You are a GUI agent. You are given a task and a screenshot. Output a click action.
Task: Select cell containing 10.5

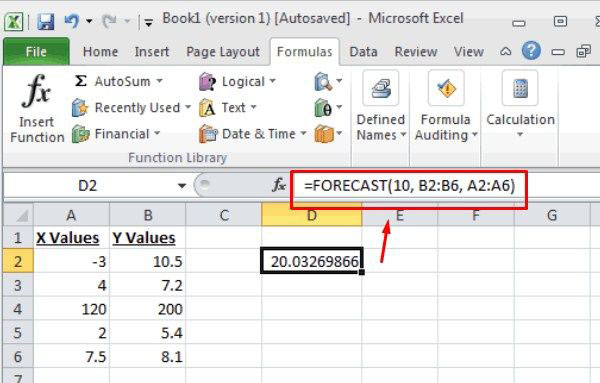pos(148,261)
